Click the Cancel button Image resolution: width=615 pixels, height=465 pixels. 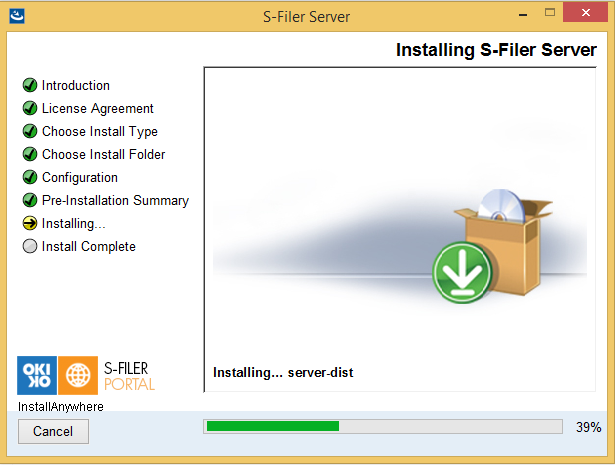(53, 431)
